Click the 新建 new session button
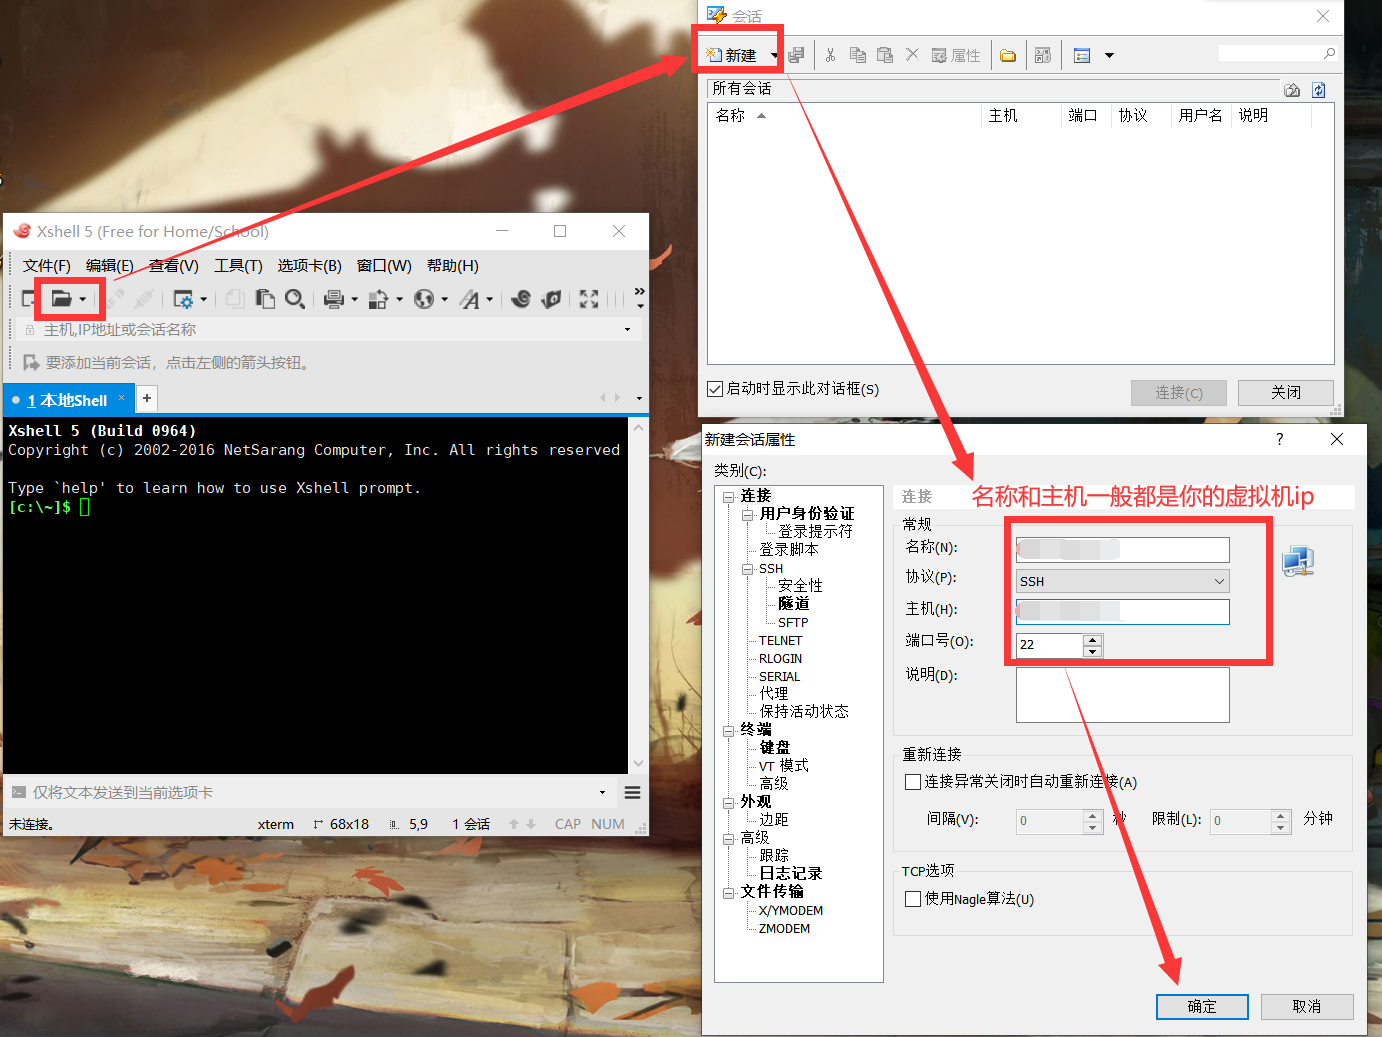The width and height of the screenshot is (1382, 1037). [x=731, y=56]
